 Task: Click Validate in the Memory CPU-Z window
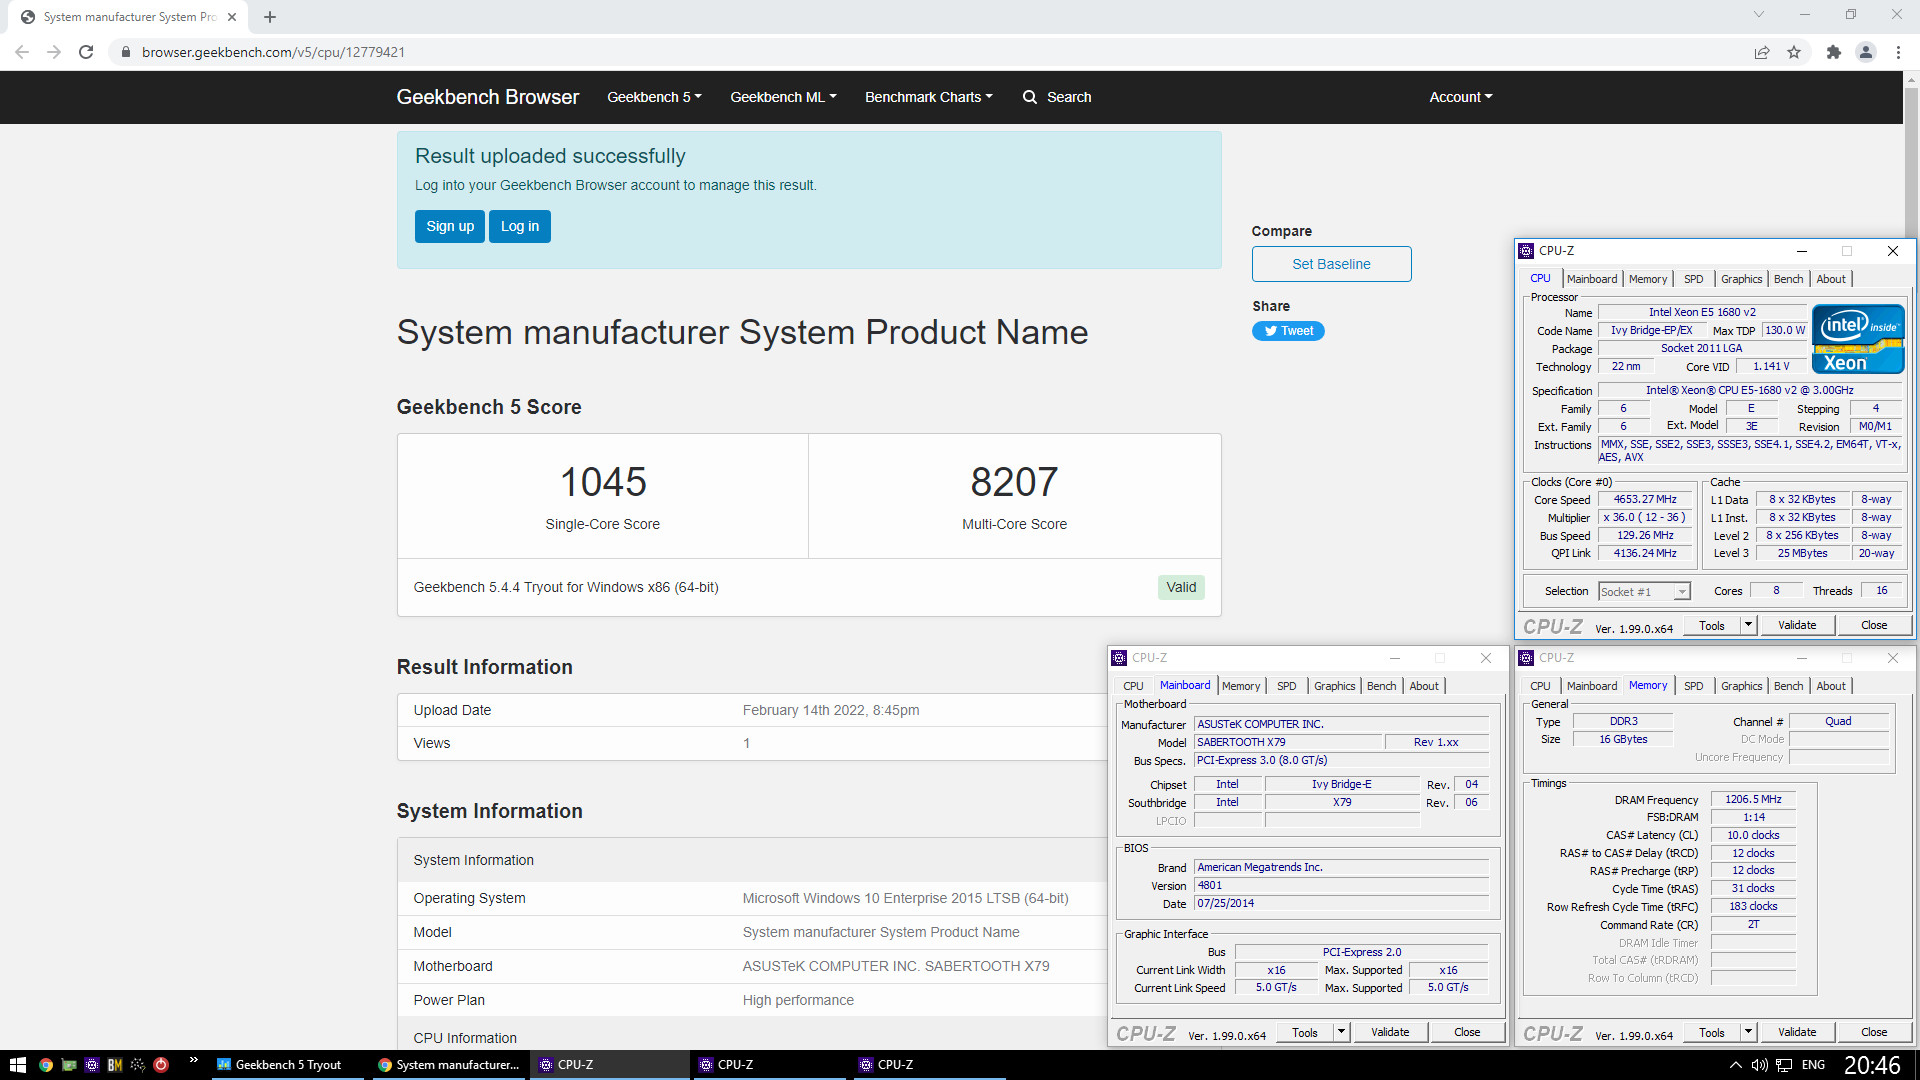(1797, 1032)
